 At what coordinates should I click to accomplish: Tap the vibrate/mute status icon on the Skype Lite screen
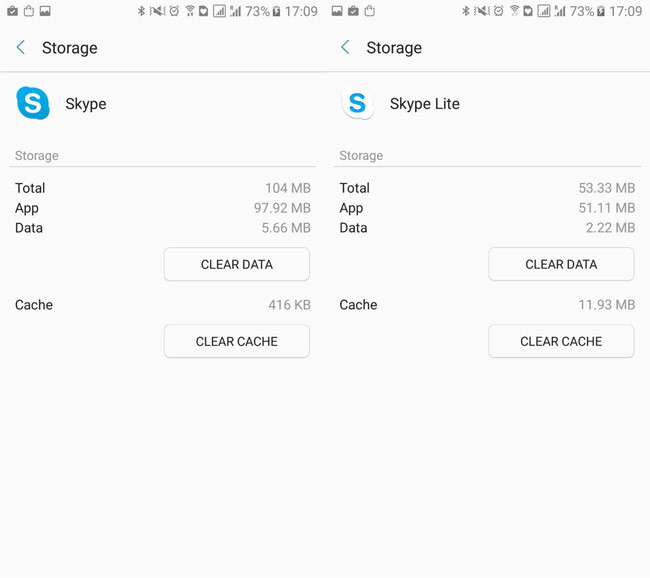click(x=482, y=11)
